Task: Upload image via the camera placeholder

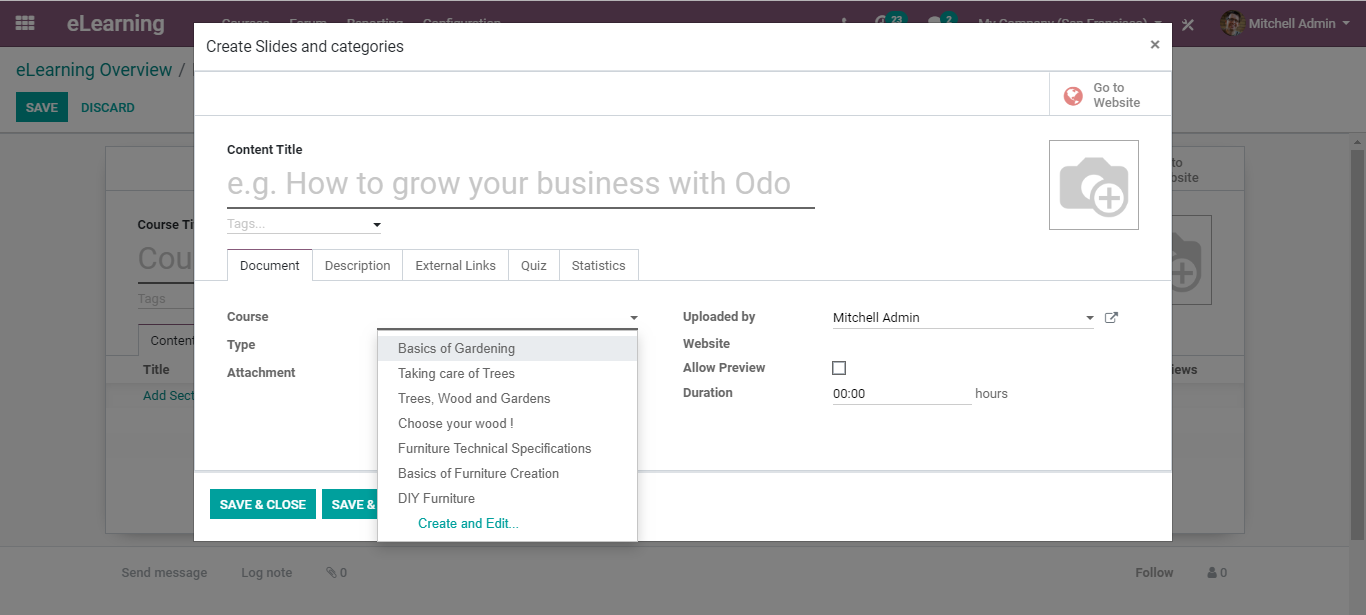Action: tap(1093, 185)
